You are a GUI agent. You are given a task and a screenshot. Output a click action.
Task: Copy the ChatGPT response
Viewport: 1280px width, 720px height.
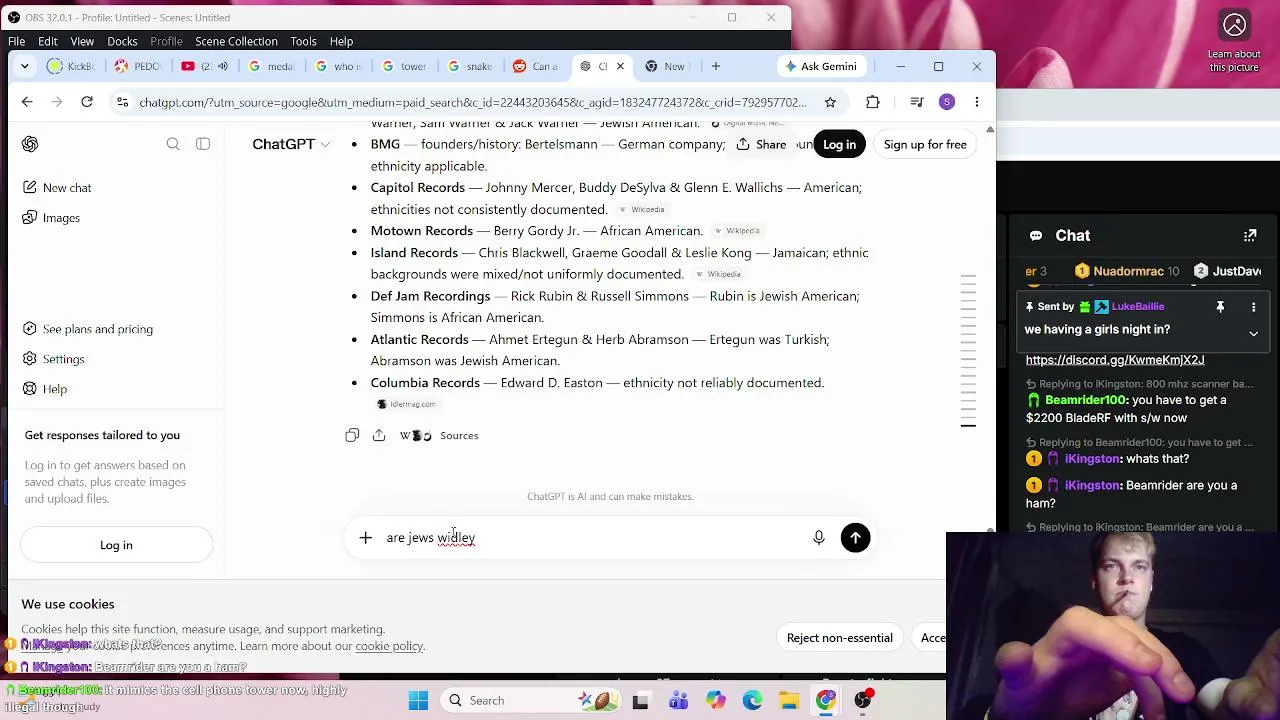click(x=352, y=435)
